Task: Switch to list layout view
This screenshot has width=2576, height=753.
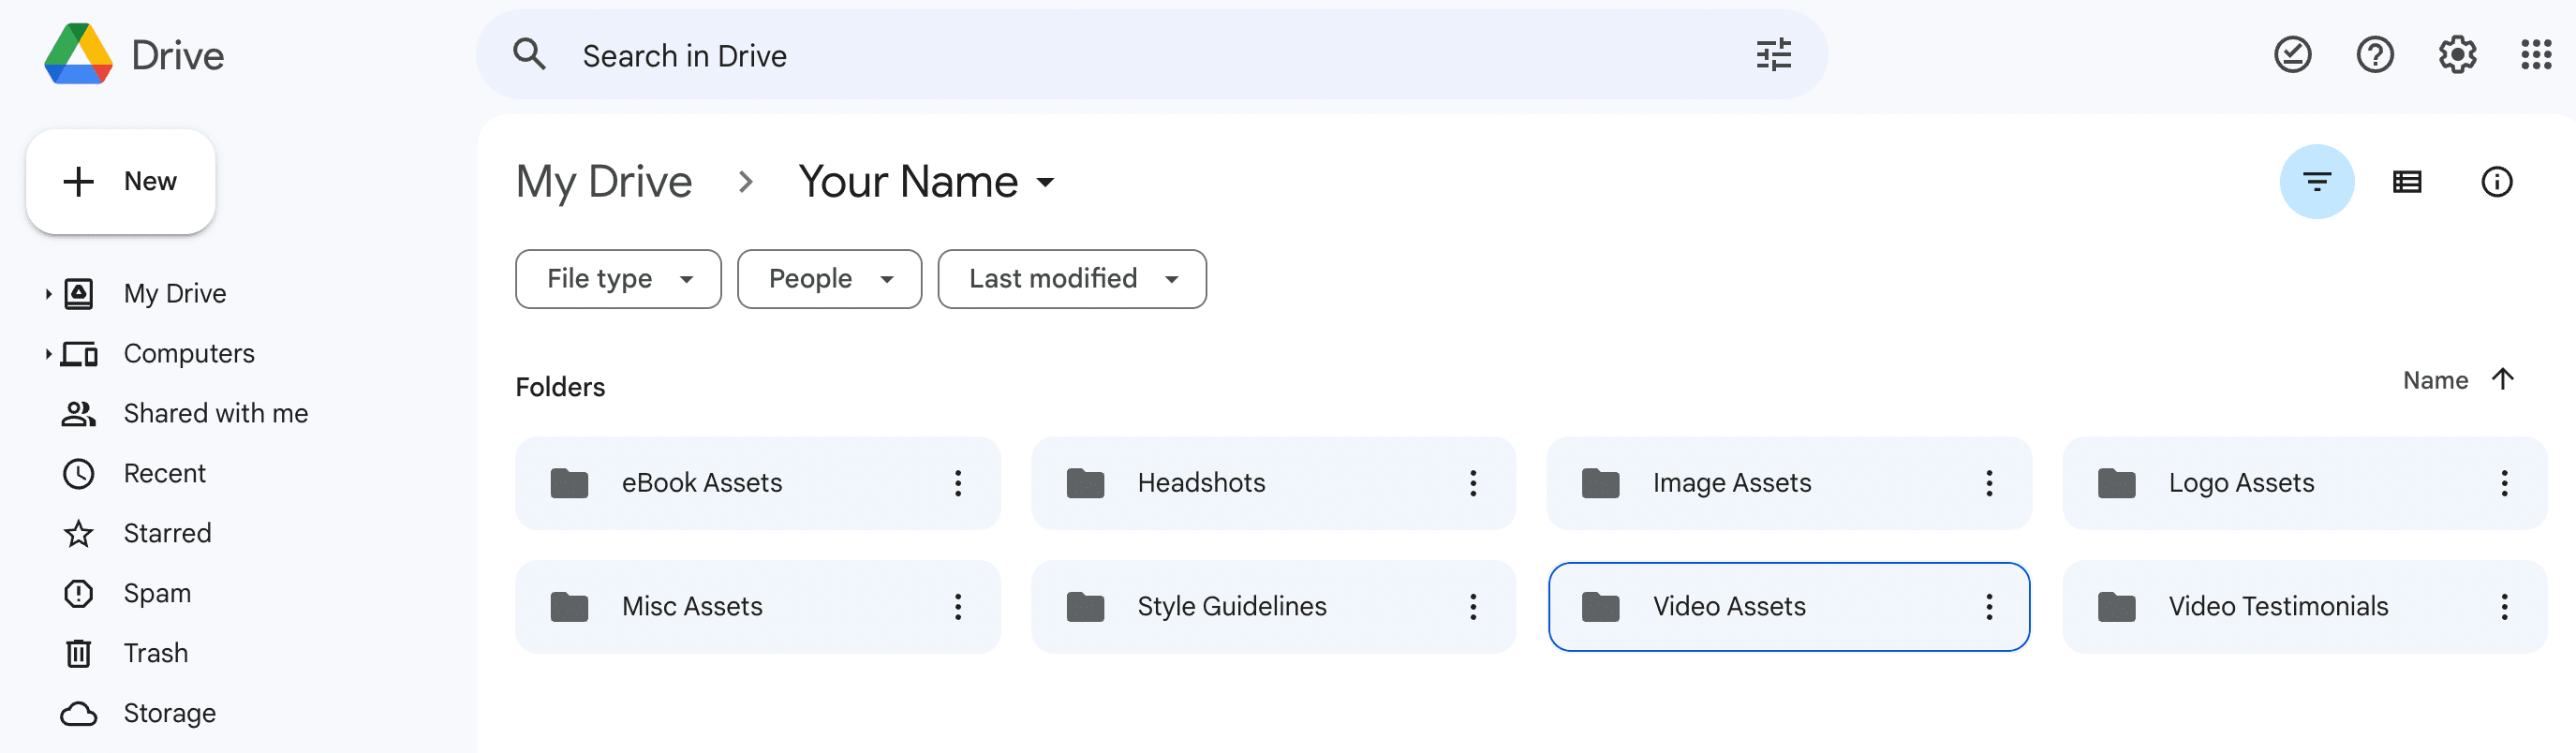Action: (2406, 182)
